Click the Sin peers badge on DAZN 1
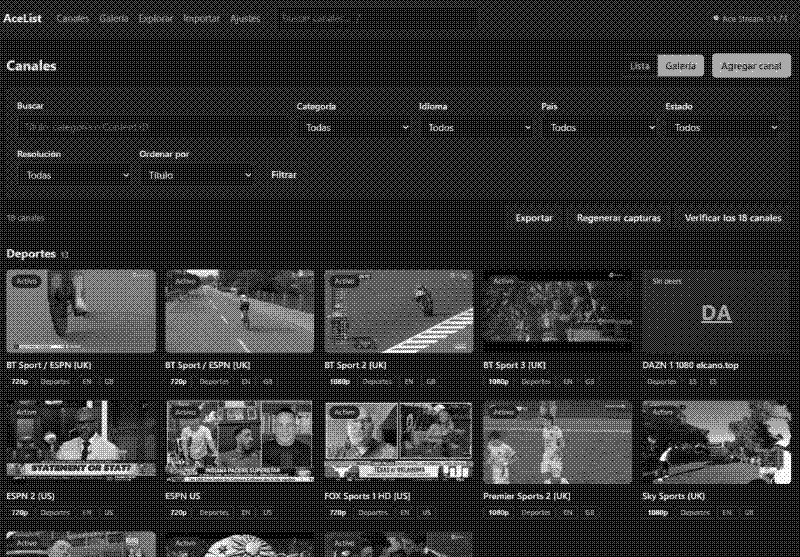The width and height of the screenshot is (800, 557). 667,281
